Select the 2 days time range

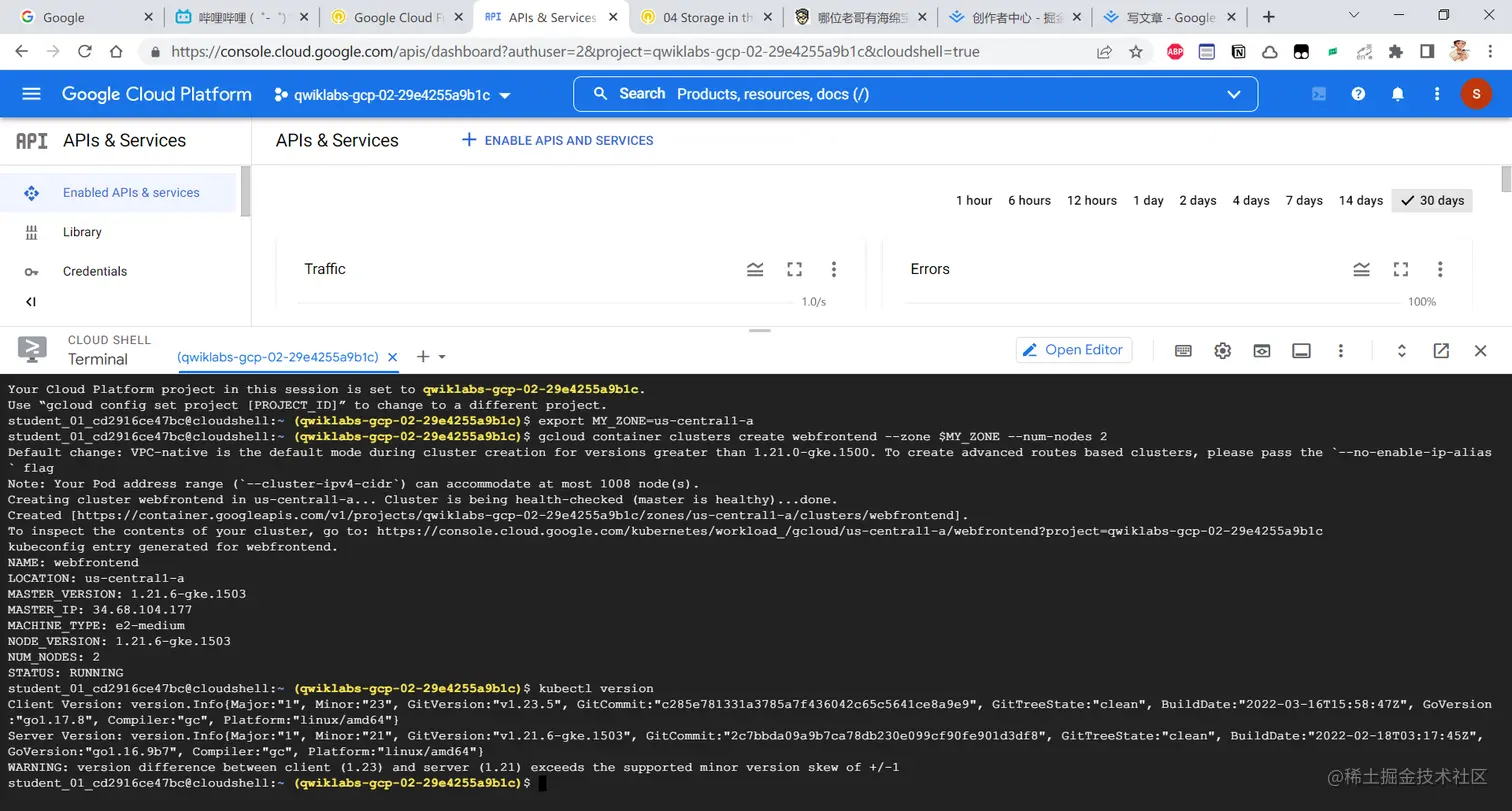tap(1198, 201)
